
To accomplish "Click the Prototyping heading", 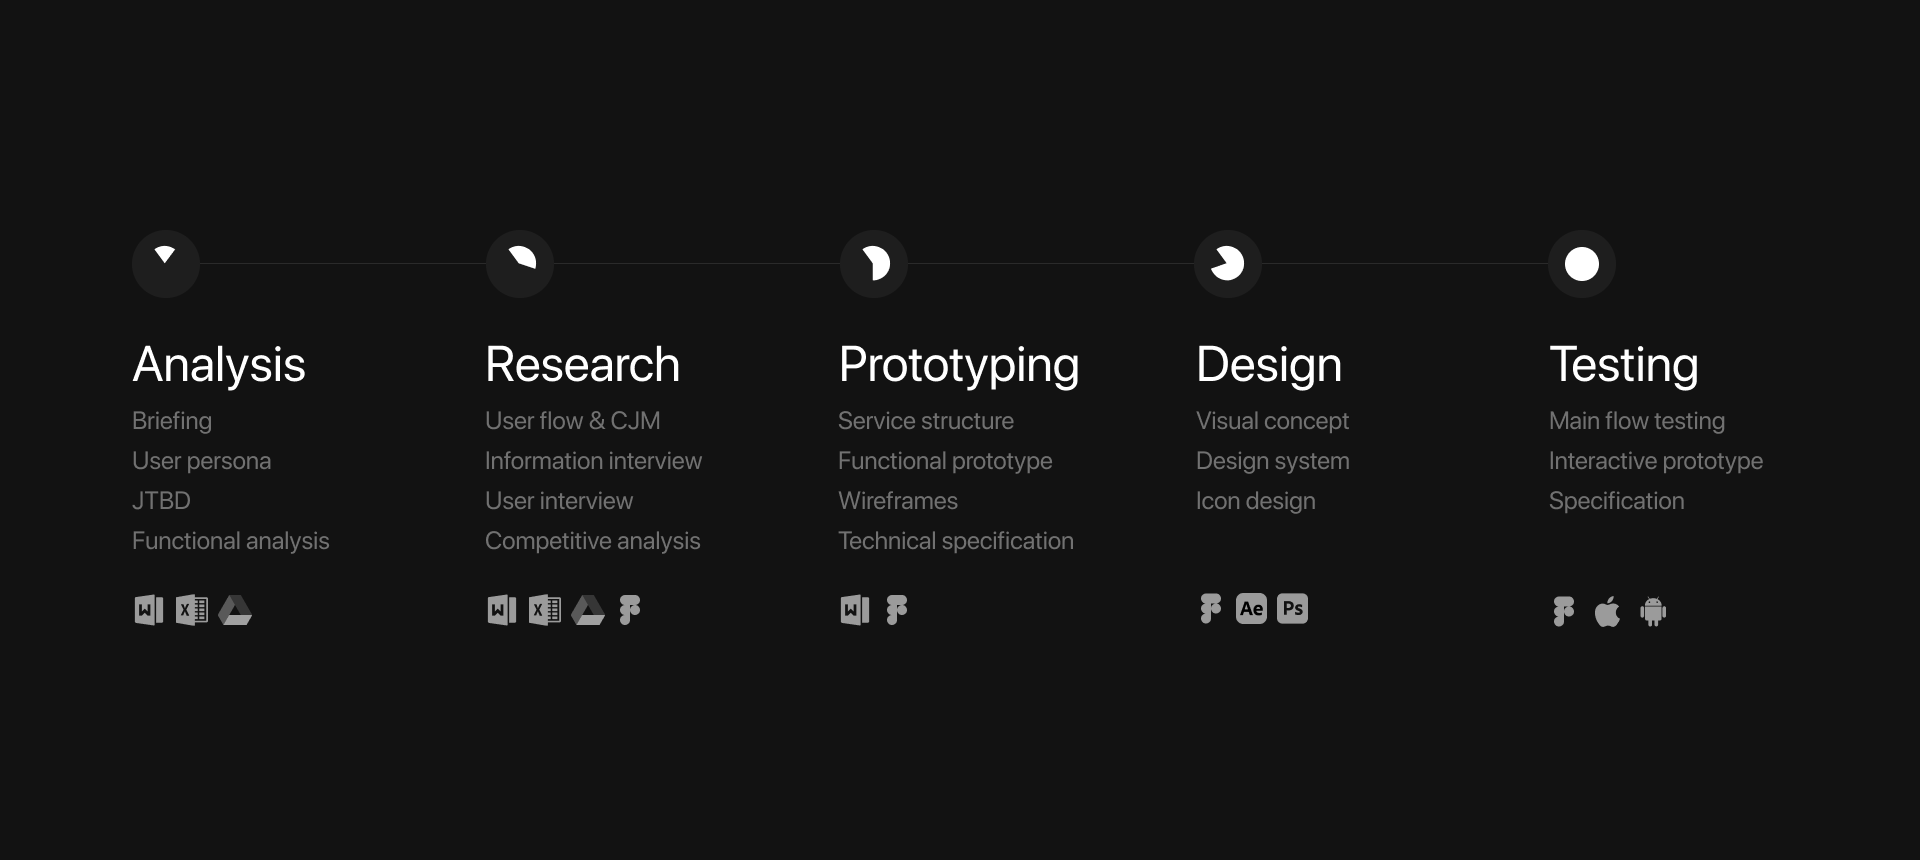I will pos(959,365).
